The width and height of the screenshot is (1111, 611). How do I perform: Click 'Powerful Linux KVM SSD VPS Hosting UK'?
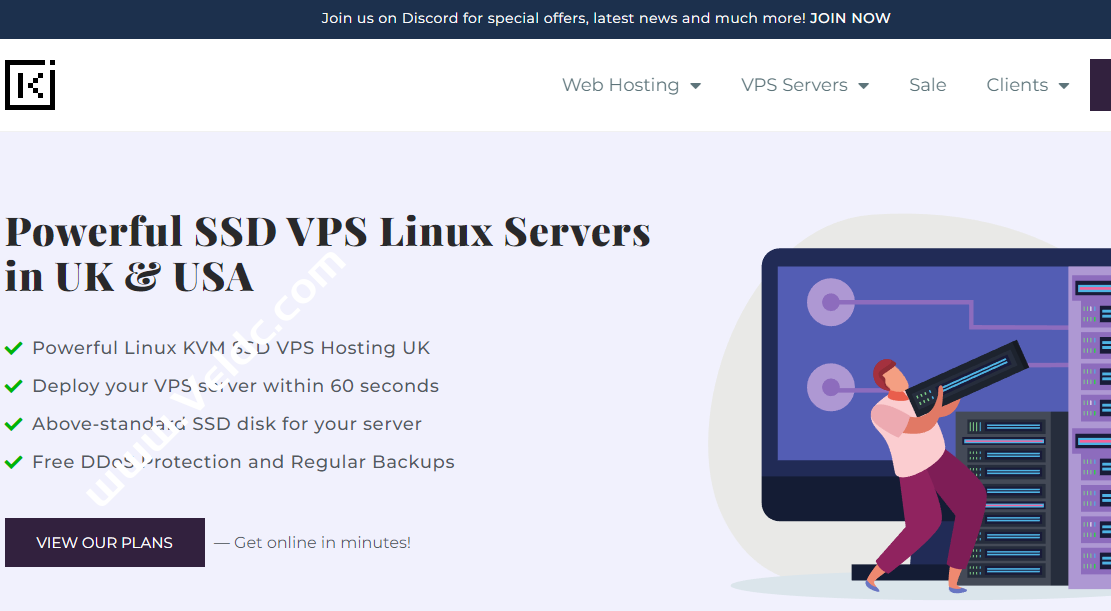click(231, 348)
